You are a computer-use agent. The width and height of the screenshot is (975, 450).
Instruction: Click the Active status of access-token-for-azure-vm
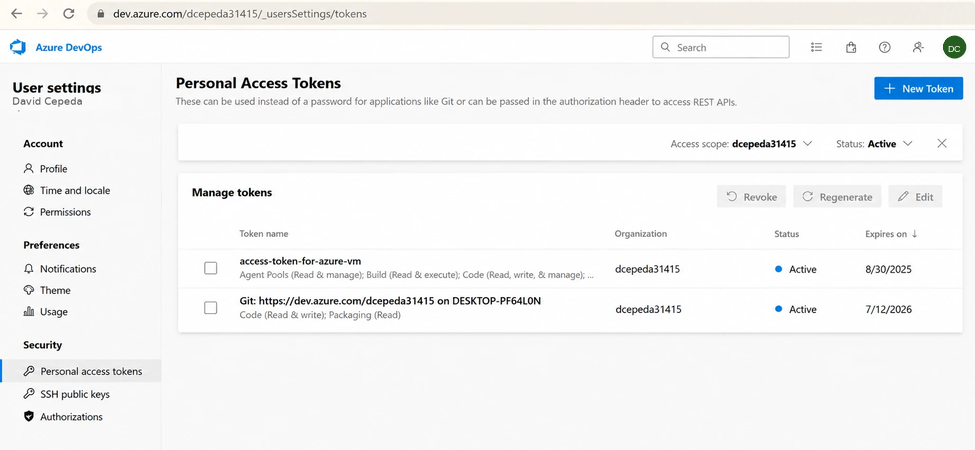[x=796, y=269]
